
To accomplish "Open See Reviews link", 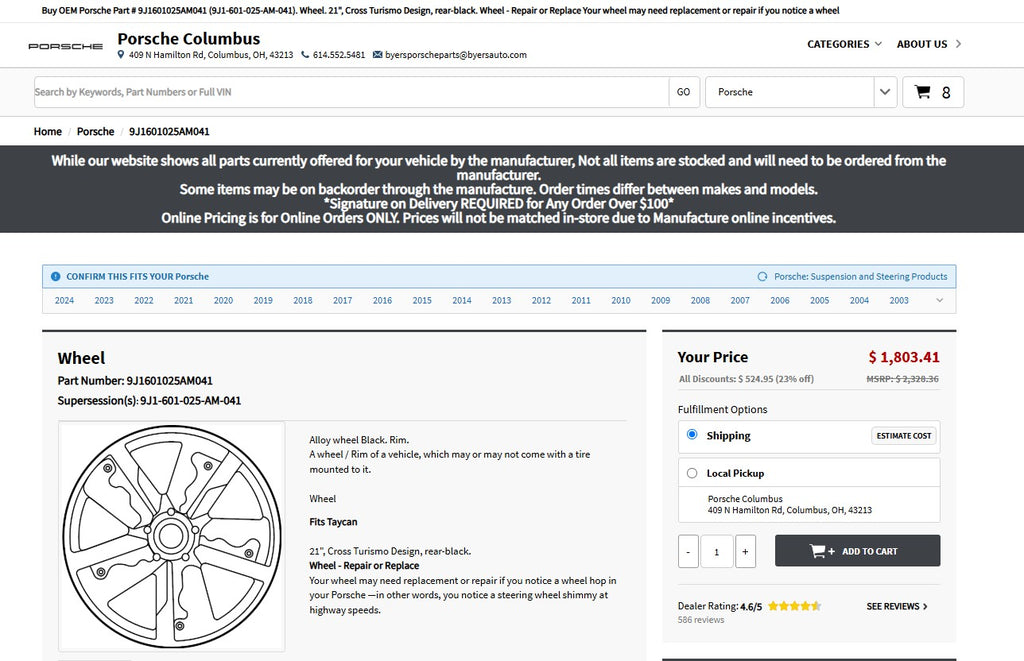I will (x=897, y=606).
